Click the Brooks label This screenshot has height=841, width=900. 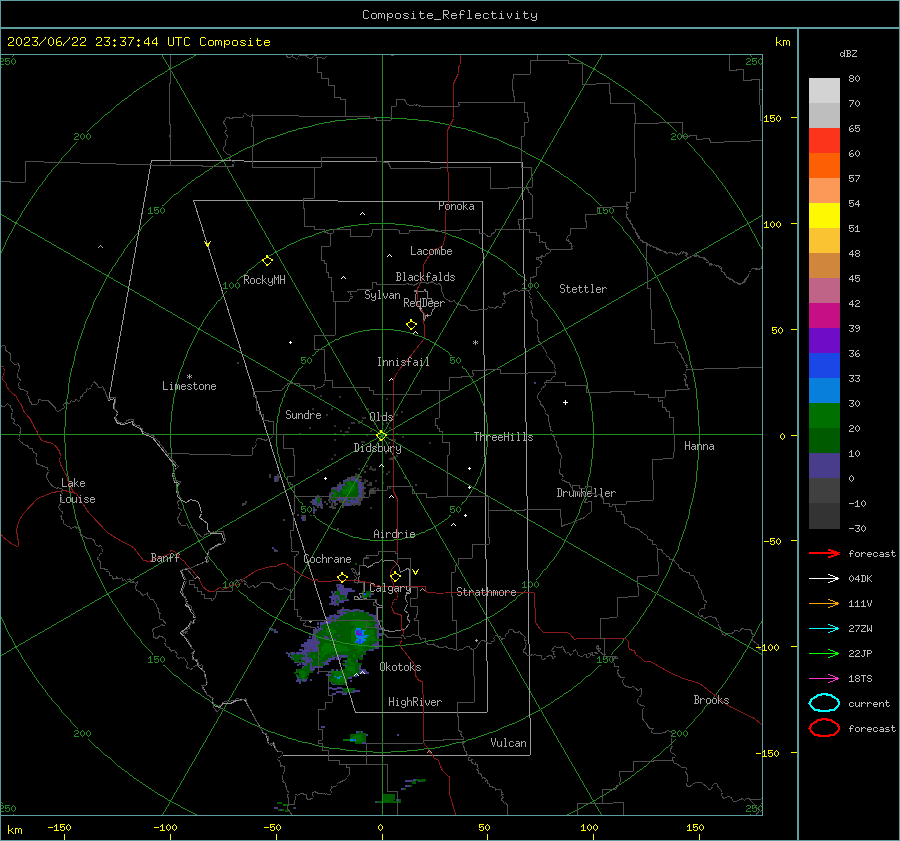[x=711, y=700]
